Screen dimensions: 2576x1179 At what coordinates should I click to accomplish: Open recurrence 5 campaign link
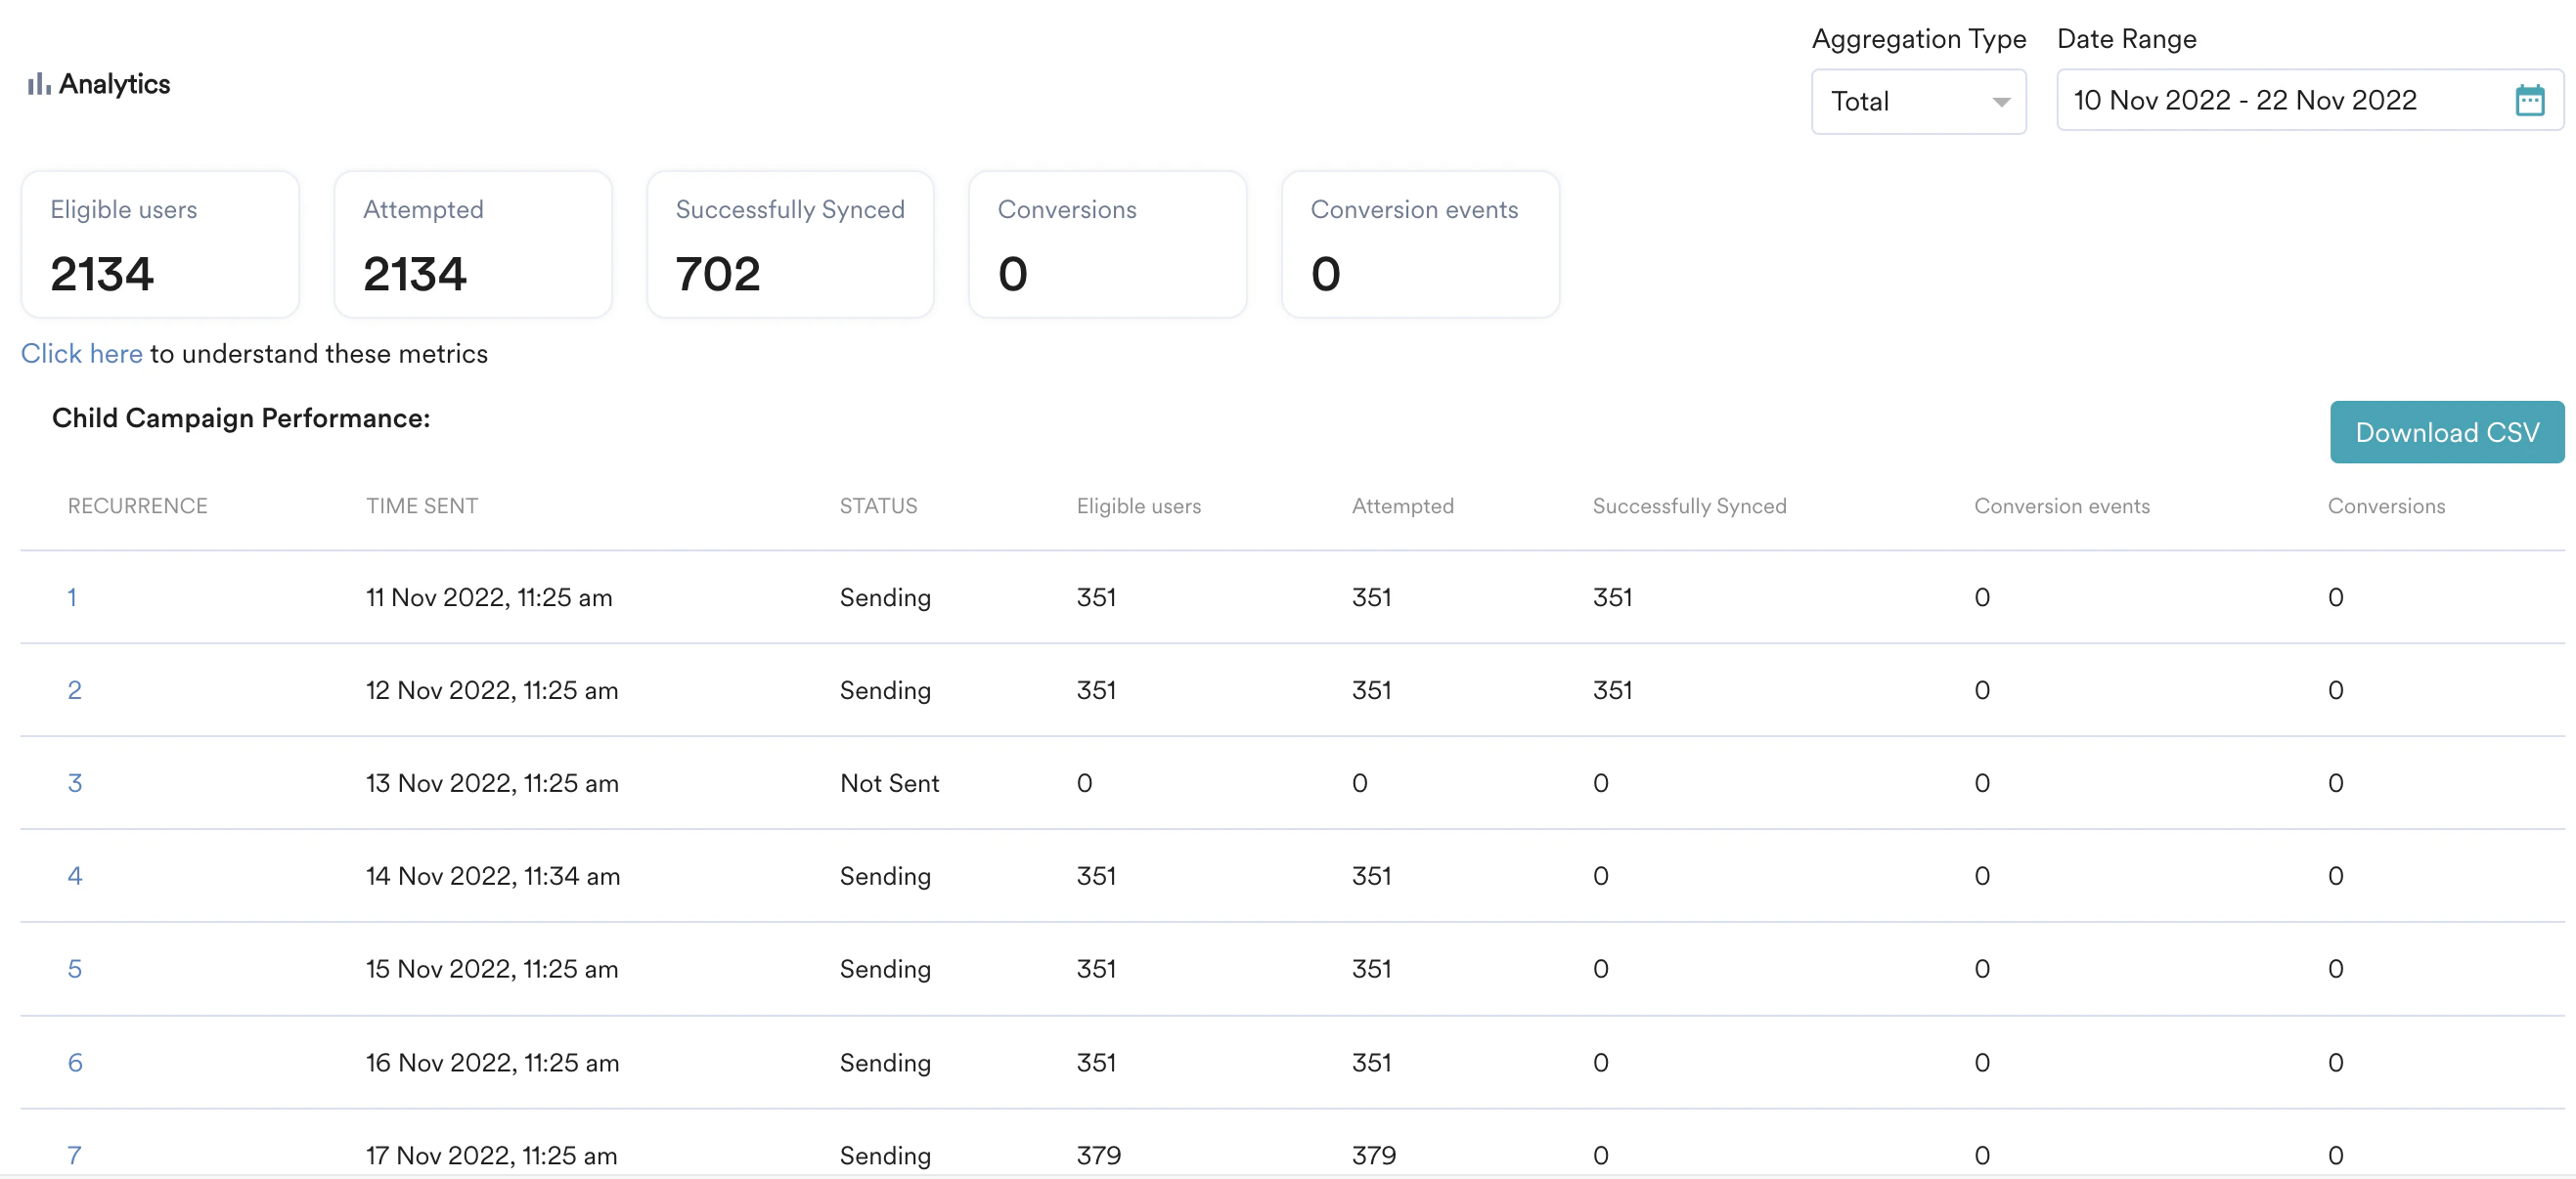tap(74, 969)
